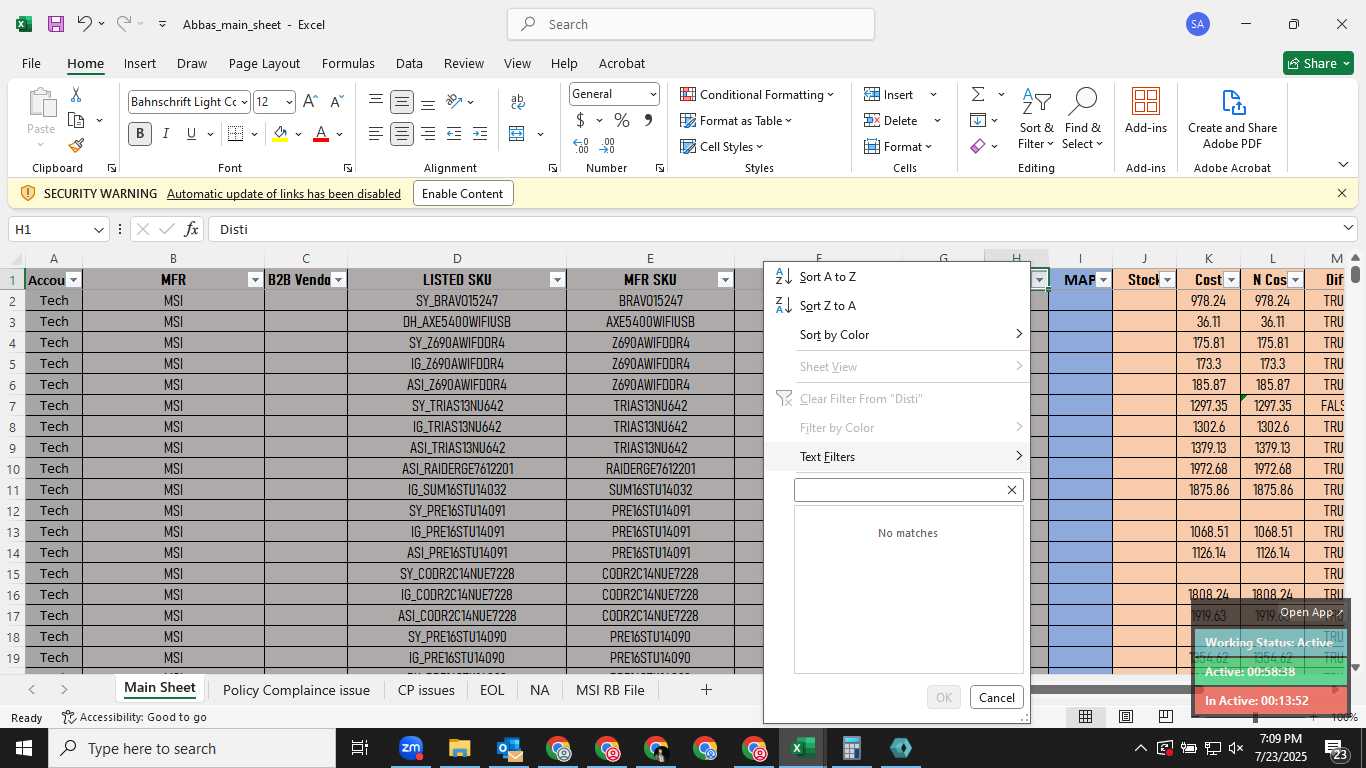Open Sort & Filter tool
The width and height of the screenshot is (1366, 768).
tap(1036, 119)
